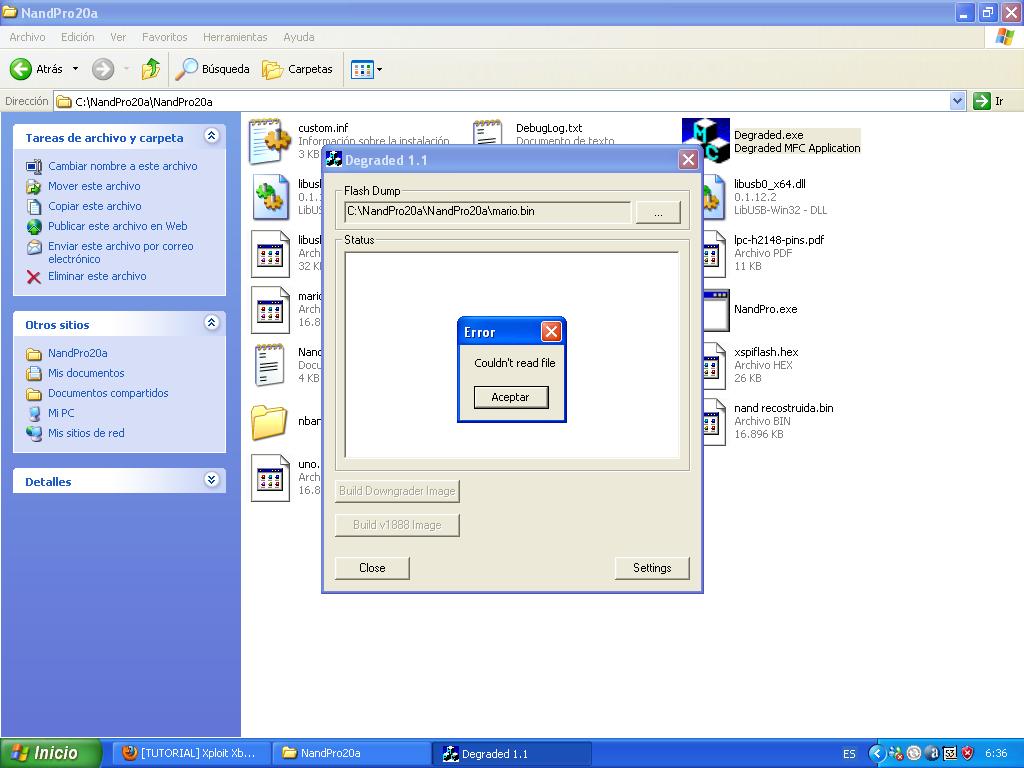
Task: Open the Búsqueda search toolbar button
Action: tap(213, 69)
